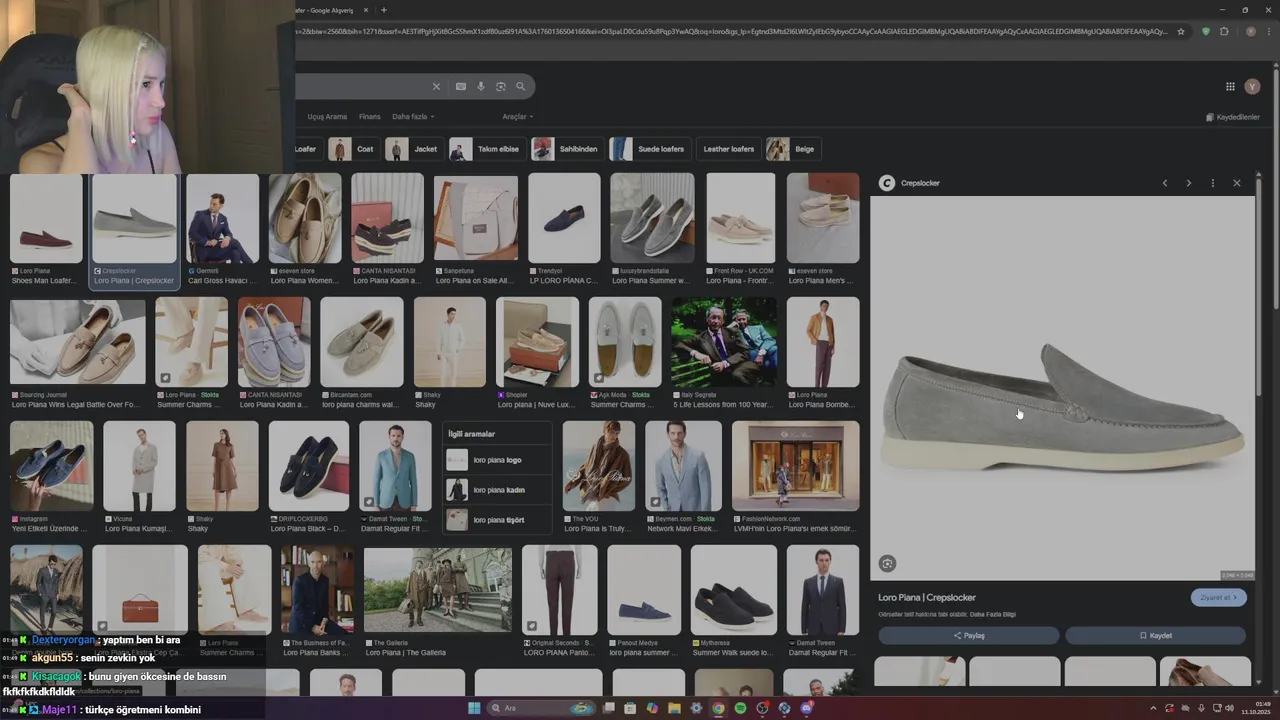This screenshot has height=720, width=1280.
Task: Open the Crepslocker source logo
Action: pos(886,183)
